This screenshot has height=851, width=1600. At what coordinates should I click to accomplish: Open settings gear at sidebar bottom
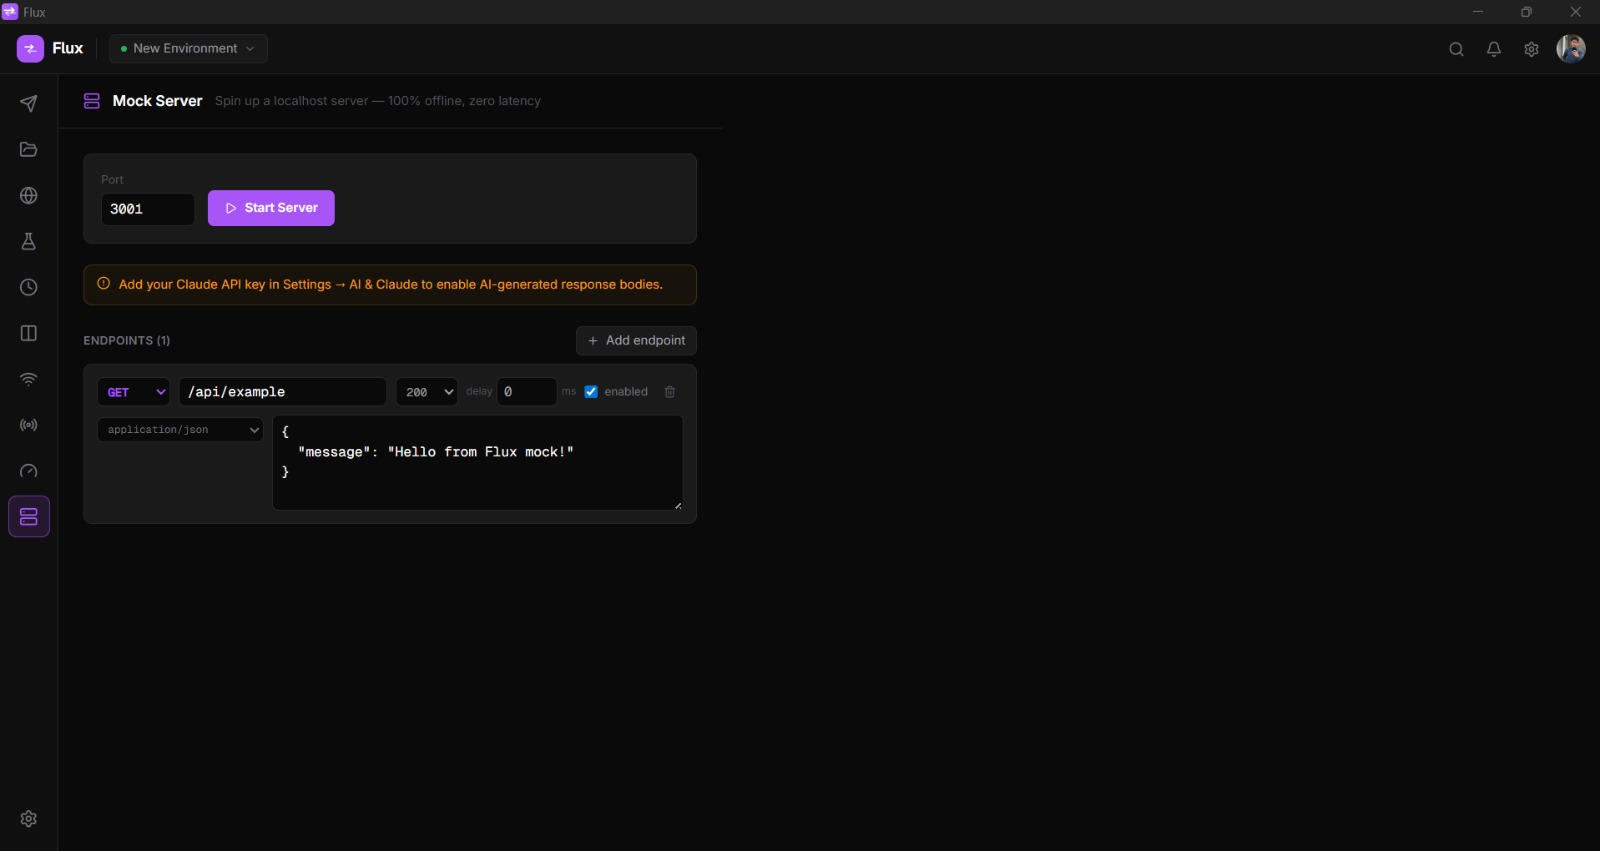click(29, 819)
